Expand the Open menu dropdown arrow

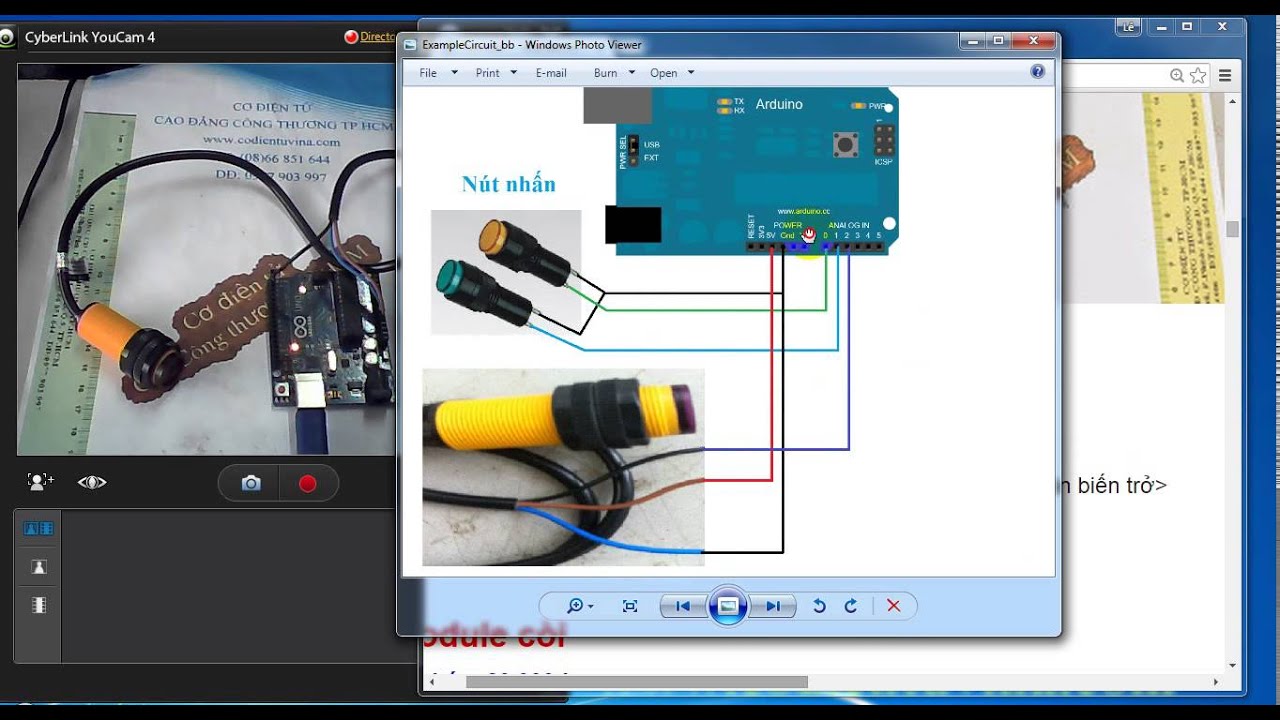click(691, 73)
